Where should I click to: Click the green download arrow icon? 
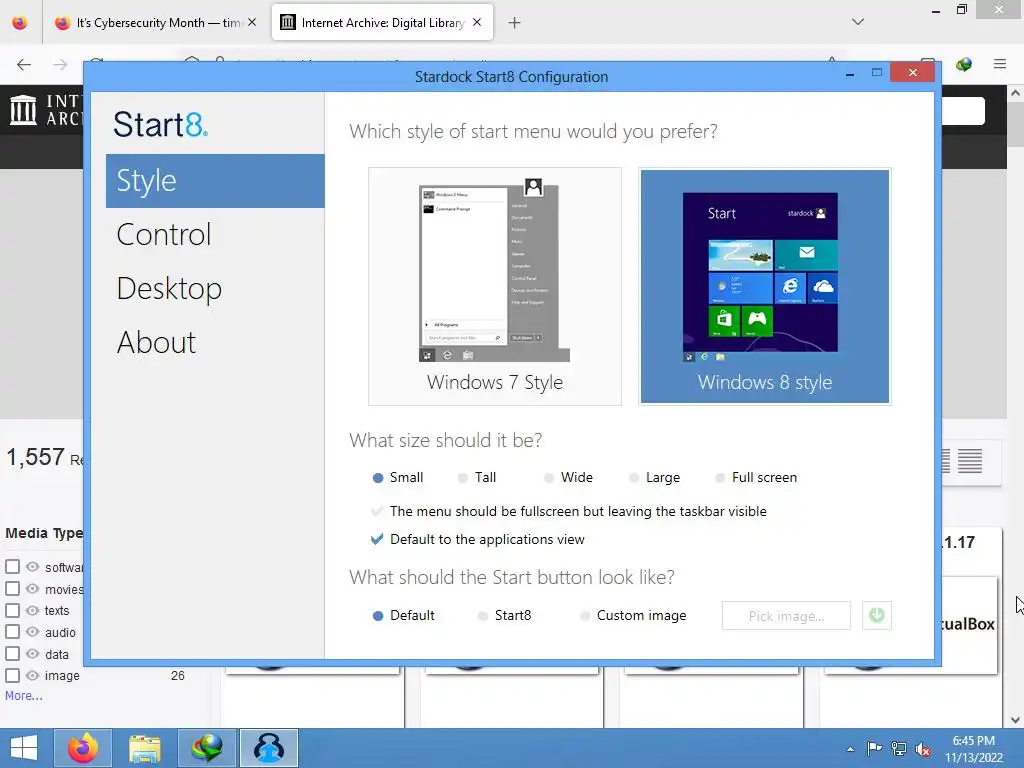point(876,616)
